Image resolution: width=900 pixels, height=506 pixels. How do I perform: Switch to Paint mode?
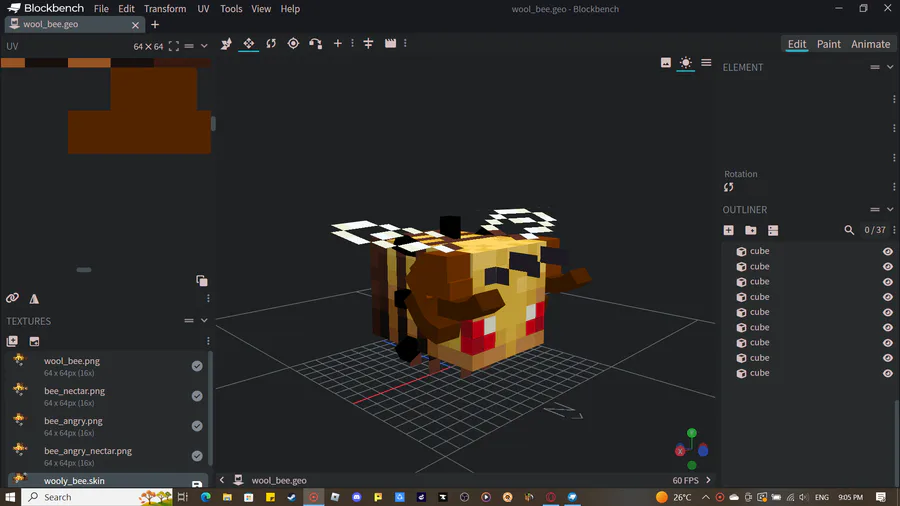(829, 44)
